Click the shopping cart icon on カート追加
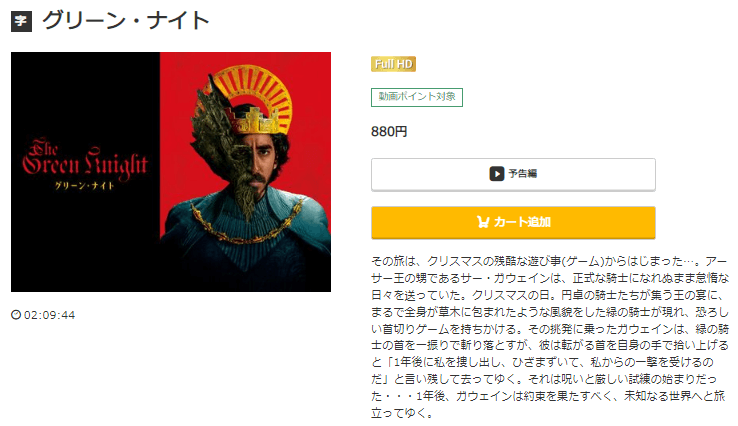 click(x=483, y=222)
